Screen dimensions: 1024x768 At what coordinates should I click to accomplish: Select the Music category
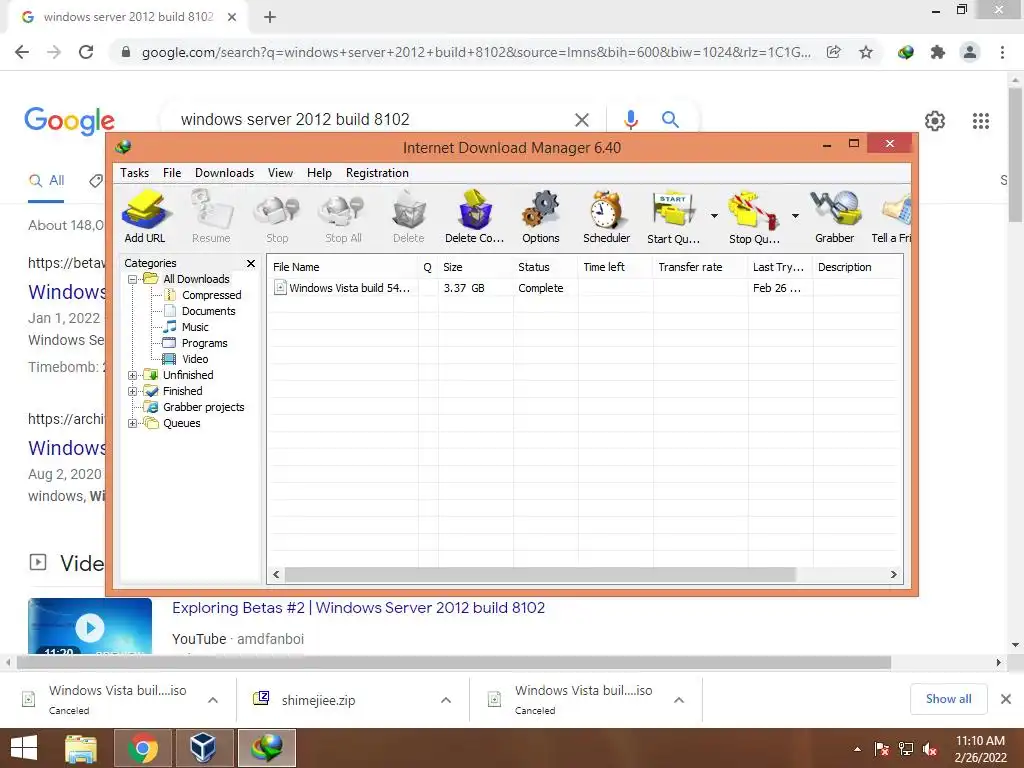195,327
